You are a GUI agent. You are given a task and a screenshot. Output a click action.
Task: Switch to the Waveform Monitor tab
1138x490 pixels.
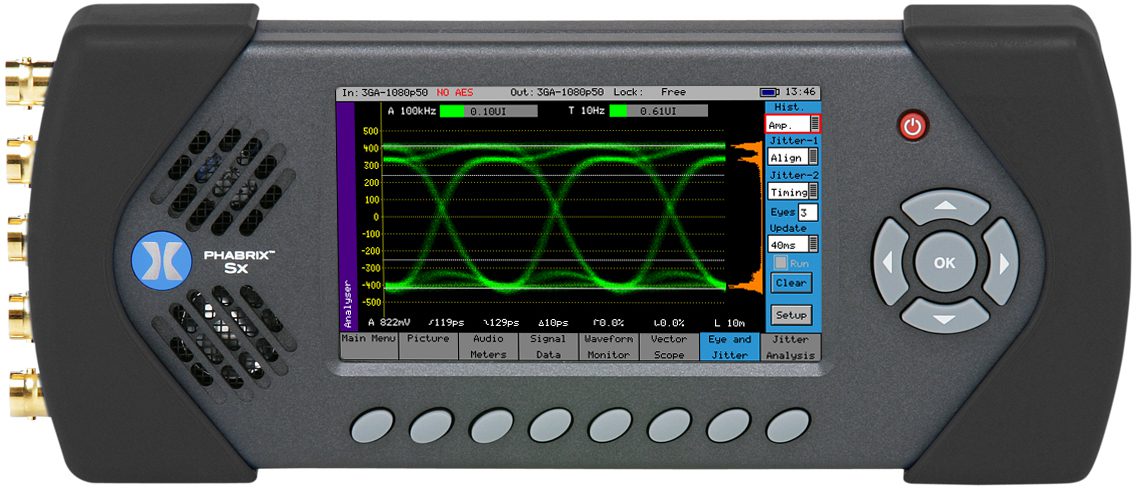(608, 347)
